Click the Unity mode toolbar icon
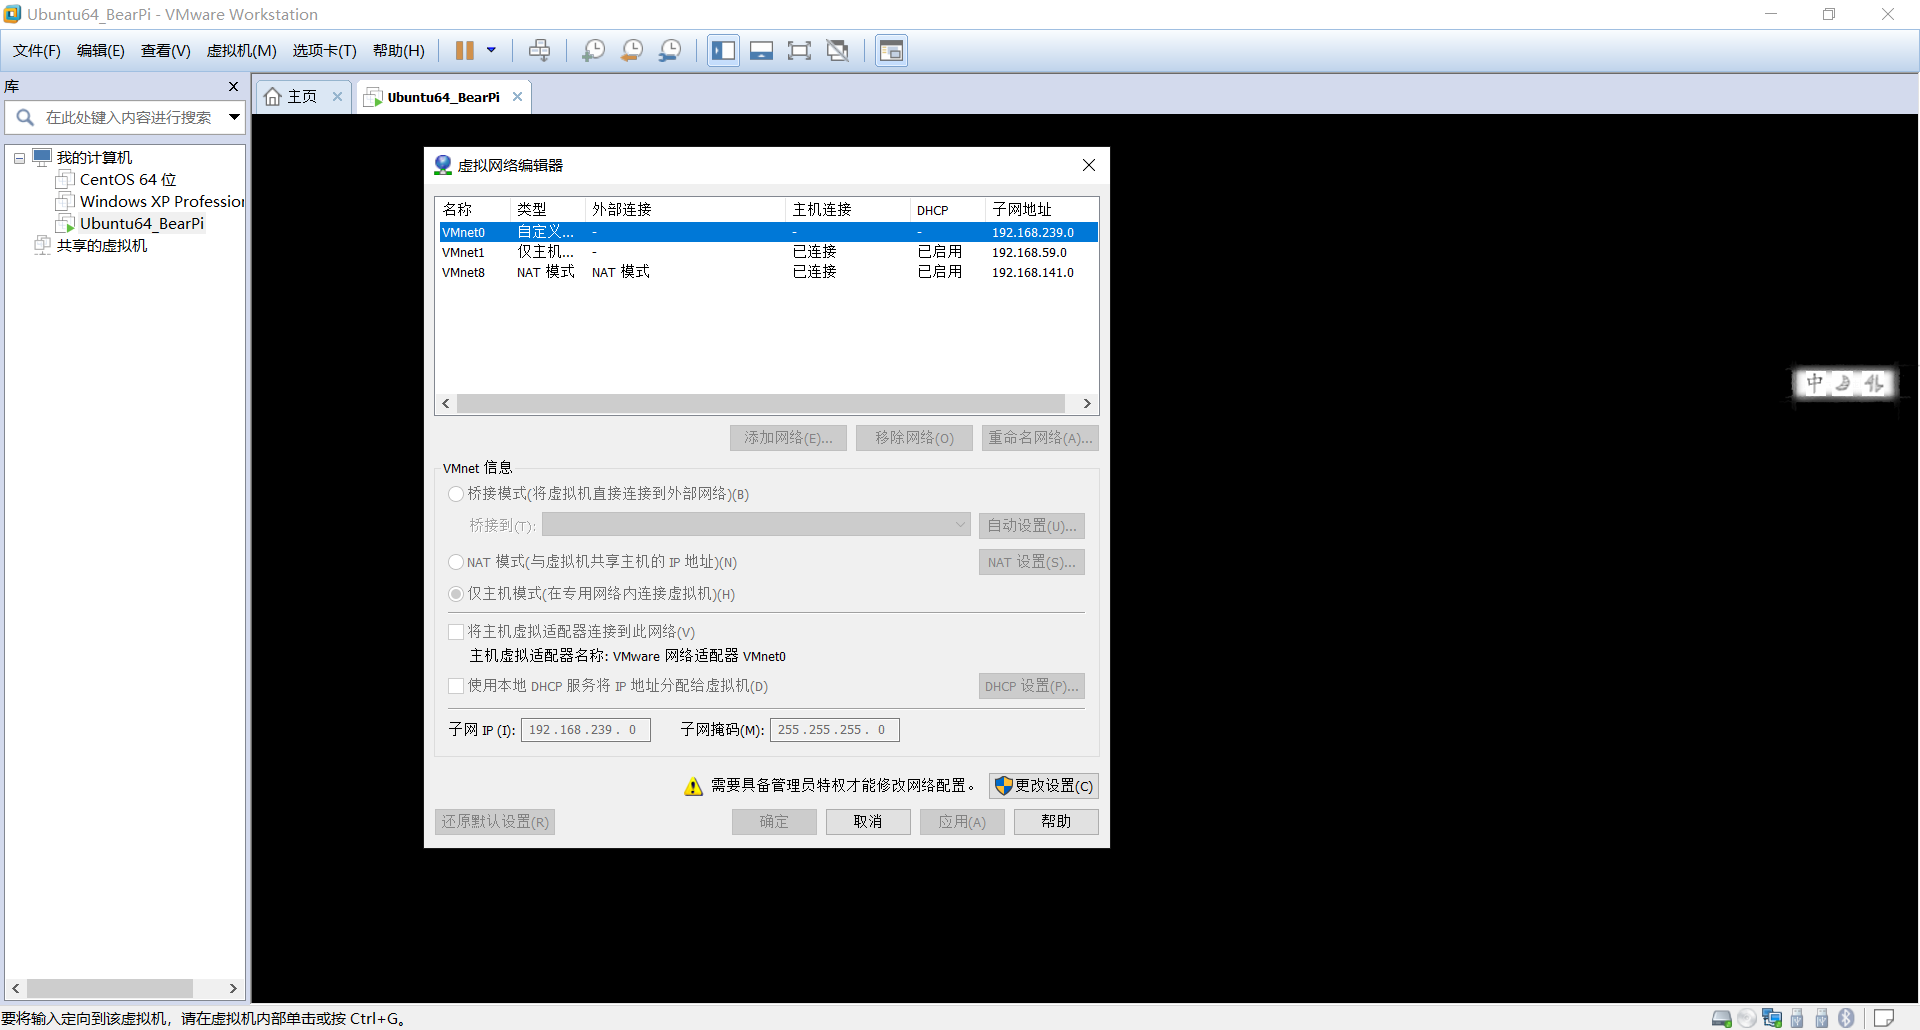 click(838, 51)
